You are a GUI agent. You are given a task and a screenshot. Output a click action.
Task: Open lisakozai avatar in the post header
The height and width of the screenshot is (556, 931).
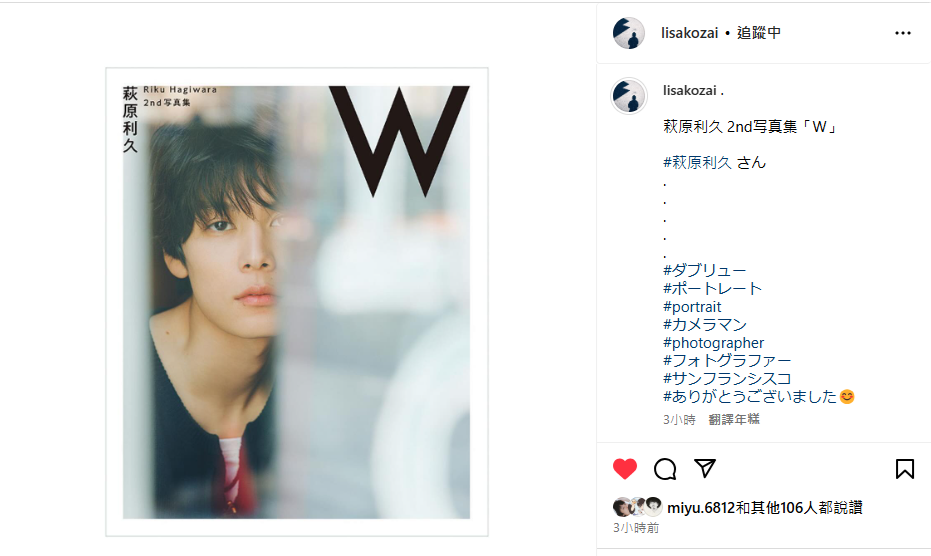click(629, 33)
